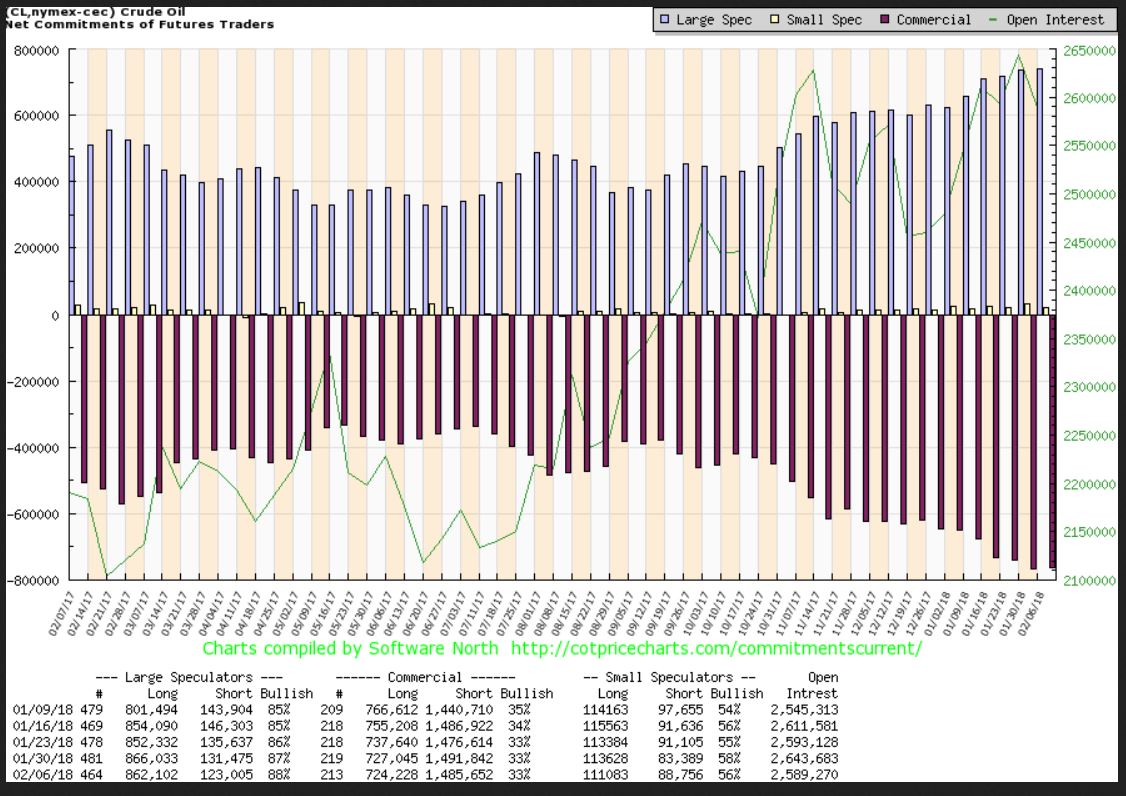Click the 800000 label on left axis
This screenshot has width=1126, height=796.
tap(36, 50)
